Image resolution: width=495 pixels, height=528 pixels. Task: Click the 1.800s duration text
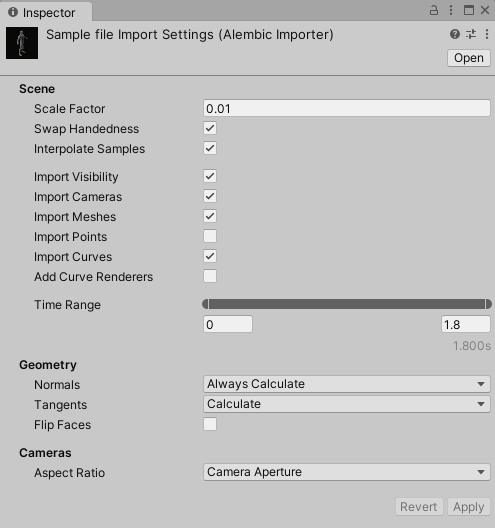point(472,346)
